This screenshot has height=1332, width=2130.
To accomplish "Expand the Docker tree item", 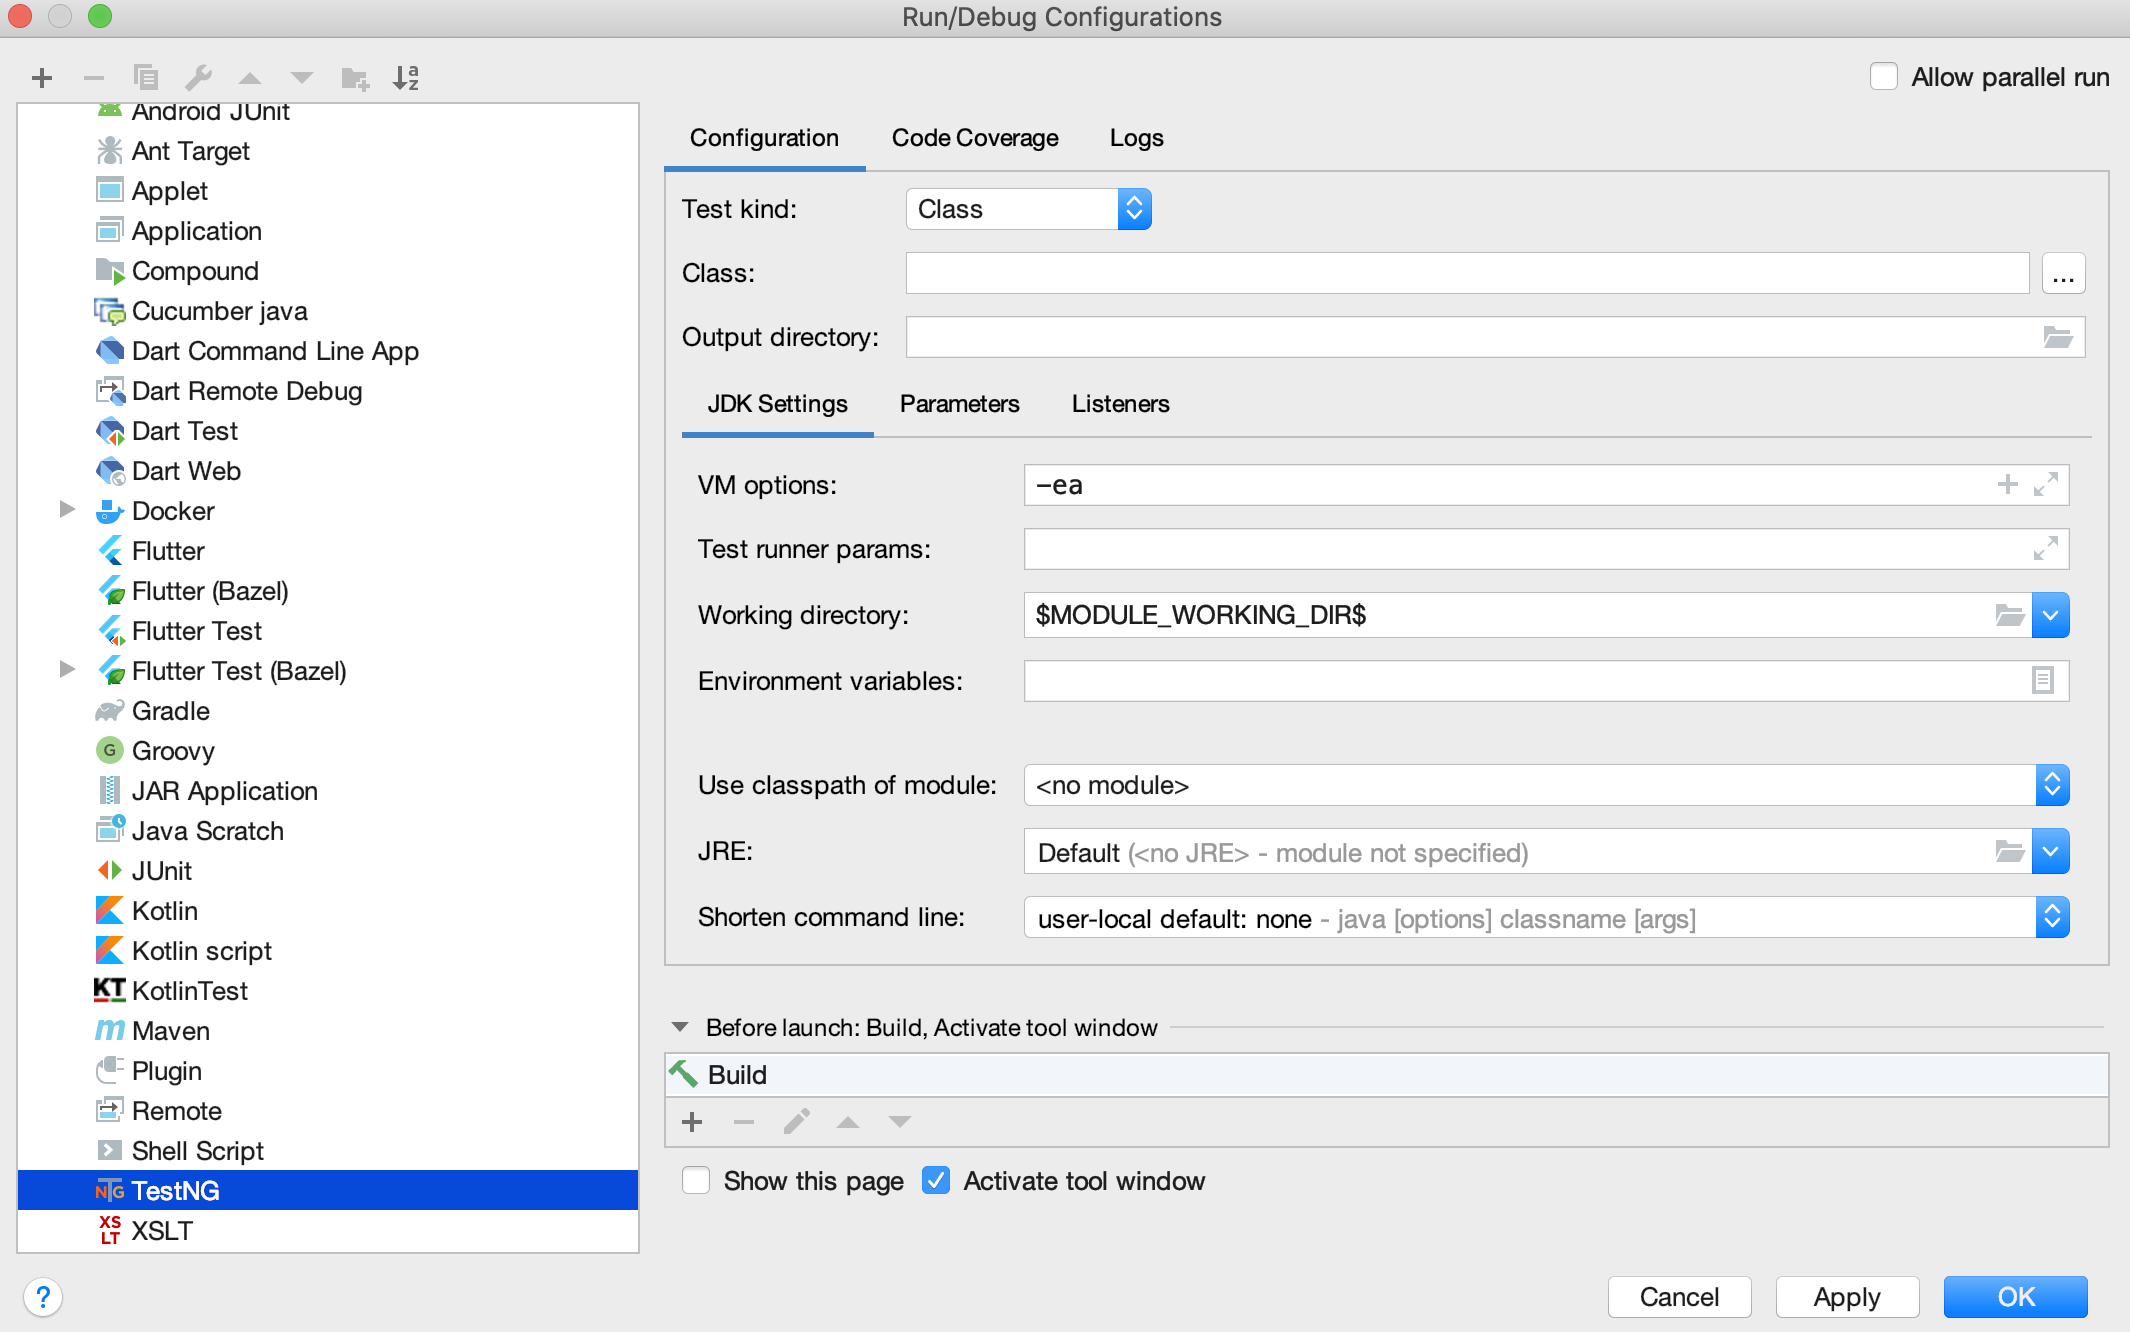I will (67, 510).
